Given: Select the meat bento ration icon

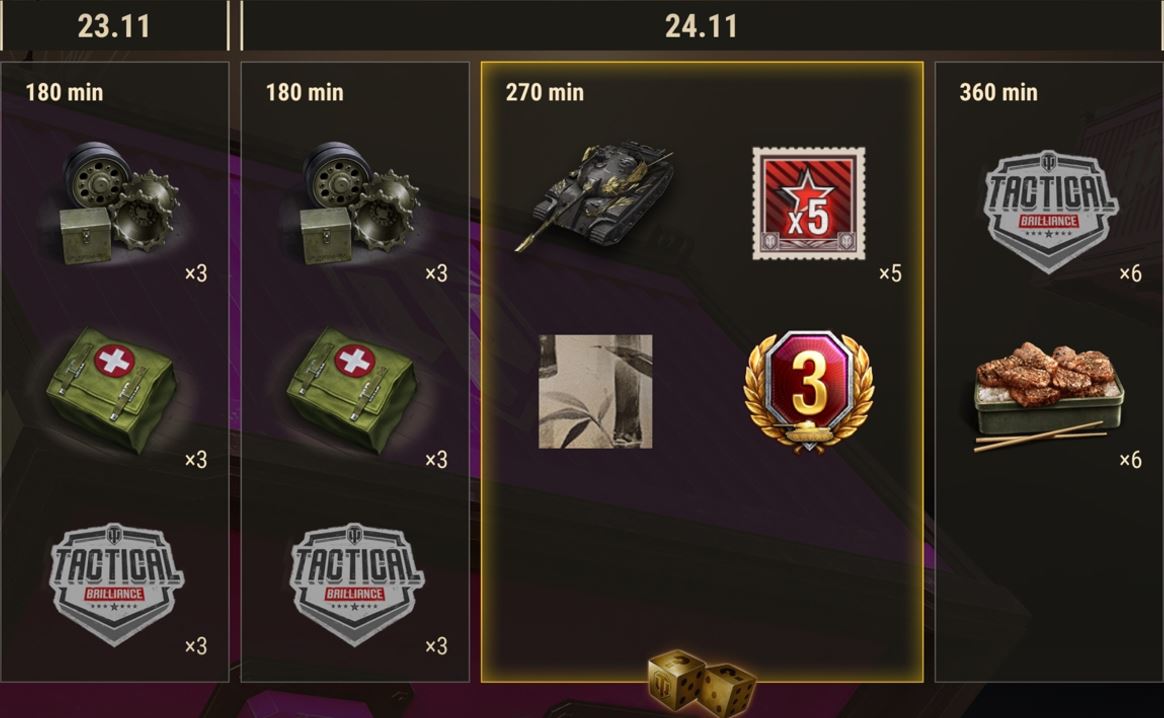Looking at the screenshot, I should pyautogui.click(x=1048, y=396).
